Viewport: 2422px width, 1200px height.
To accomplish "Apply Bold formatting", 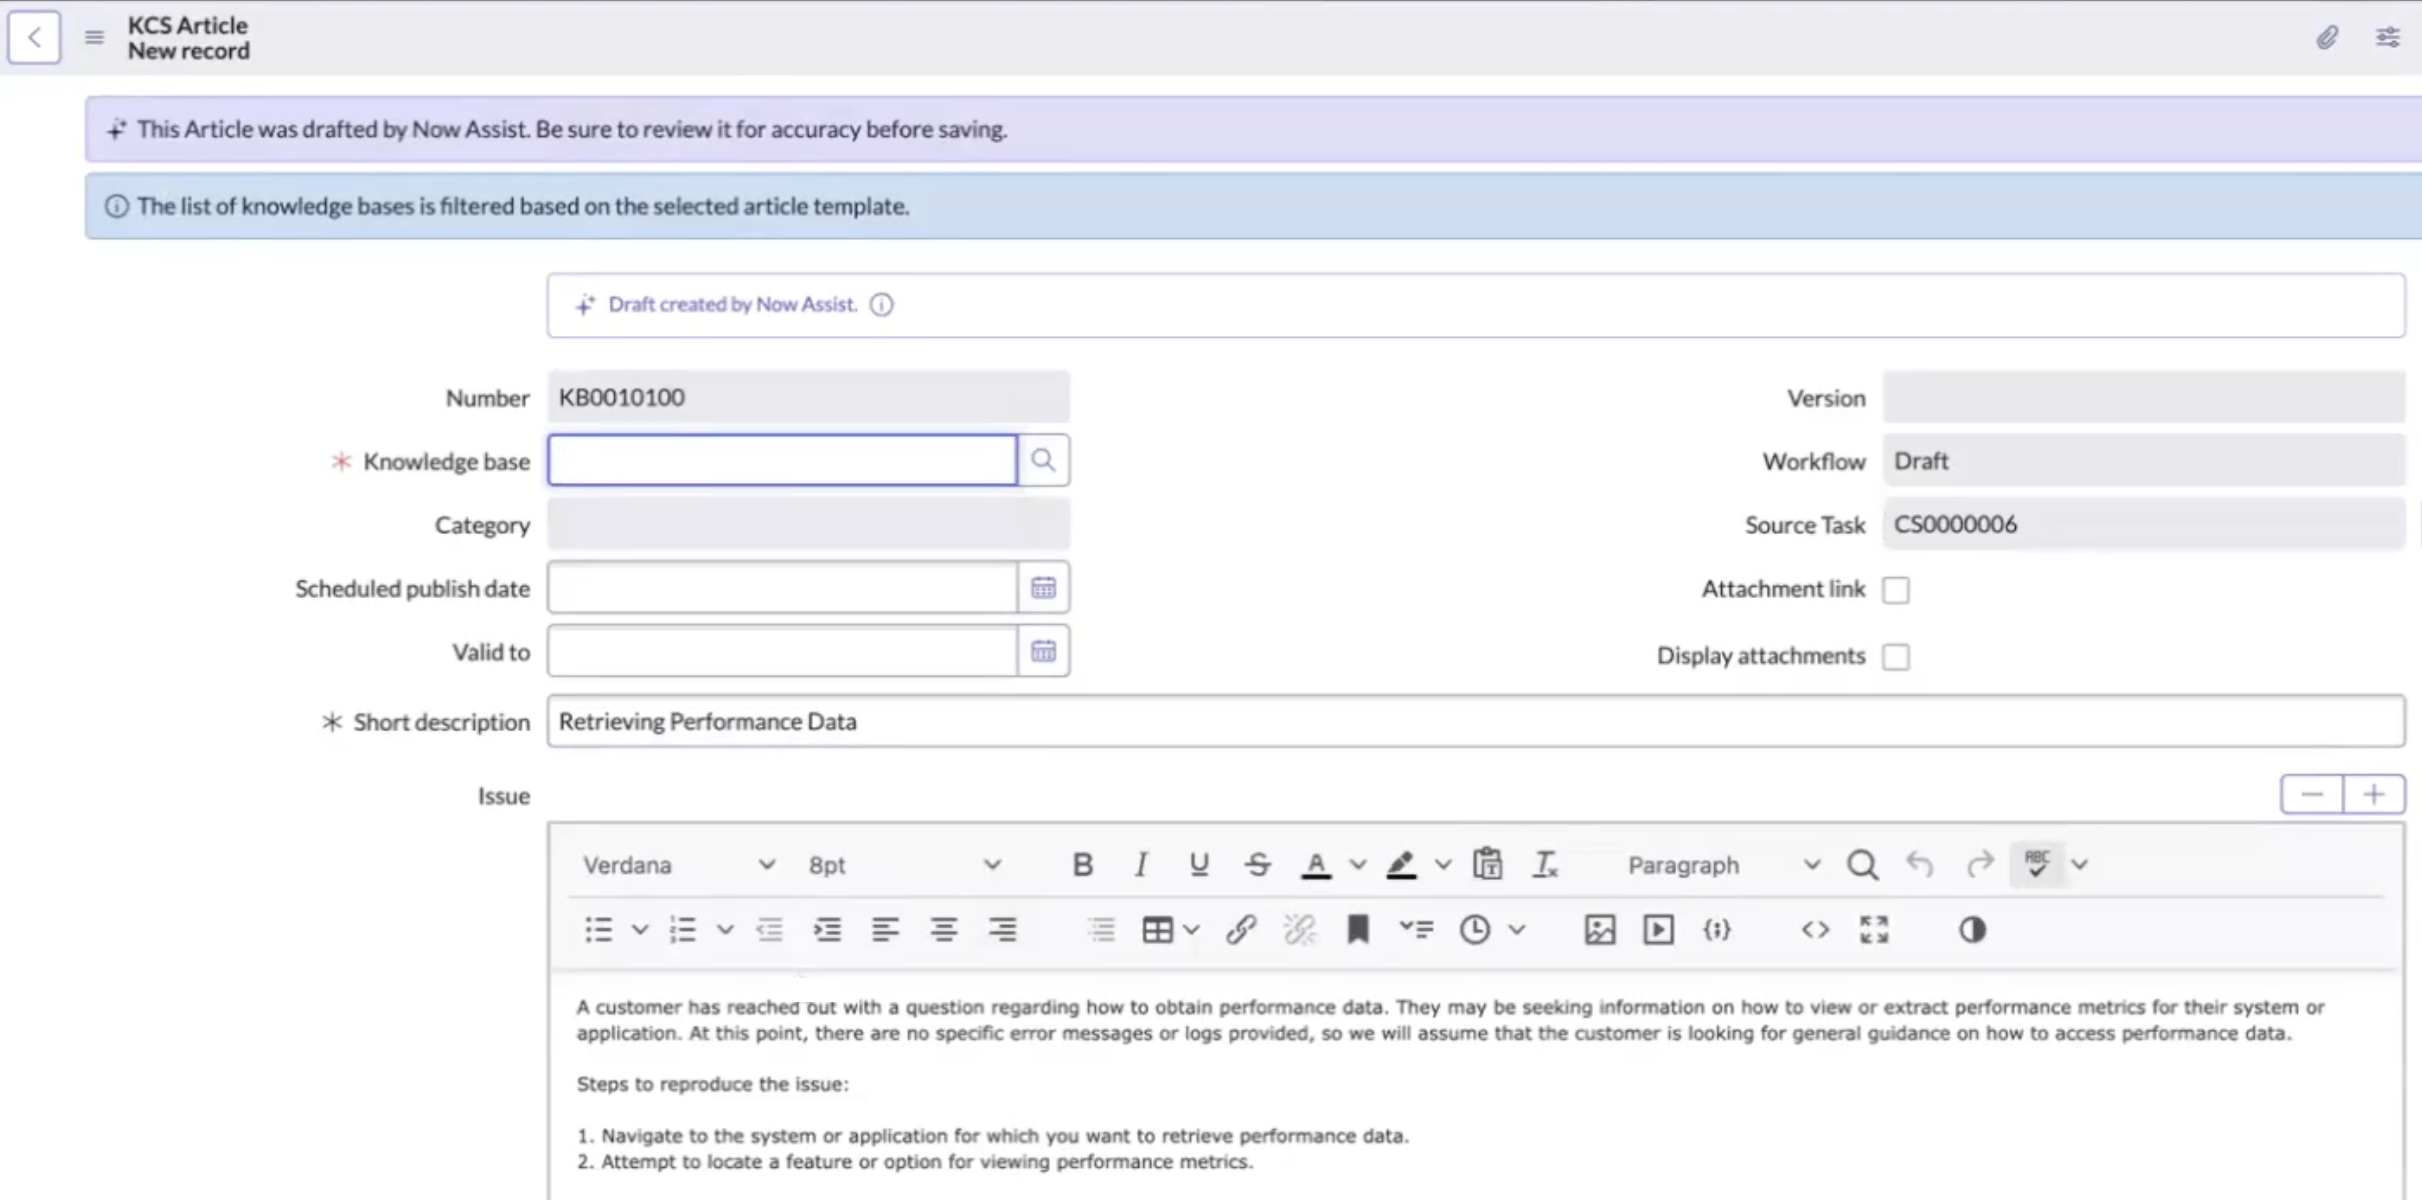I will pyautogui.click(x=1082, y=865).
